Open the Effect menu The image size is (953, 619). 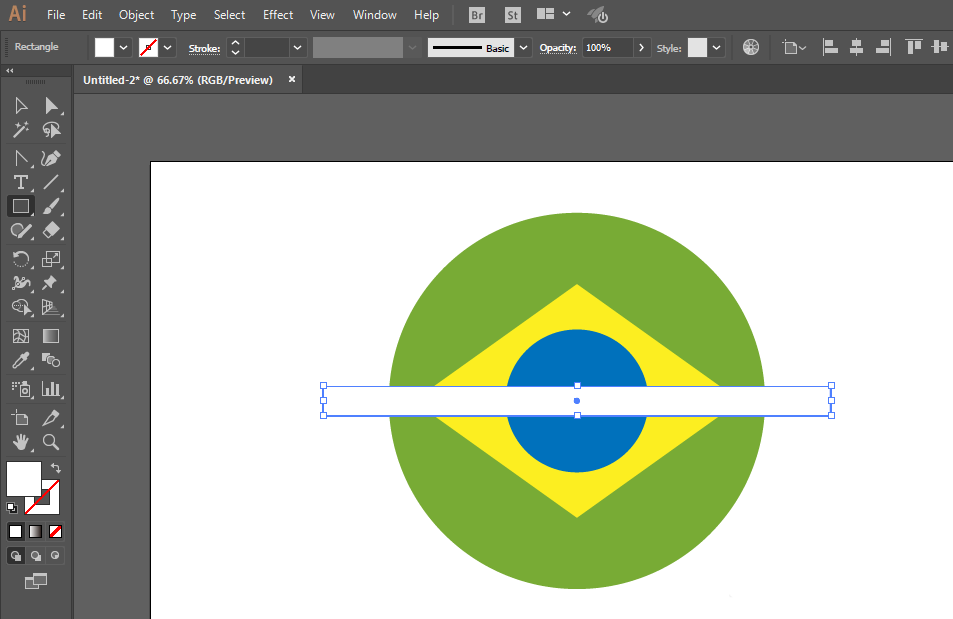(278, 15)
